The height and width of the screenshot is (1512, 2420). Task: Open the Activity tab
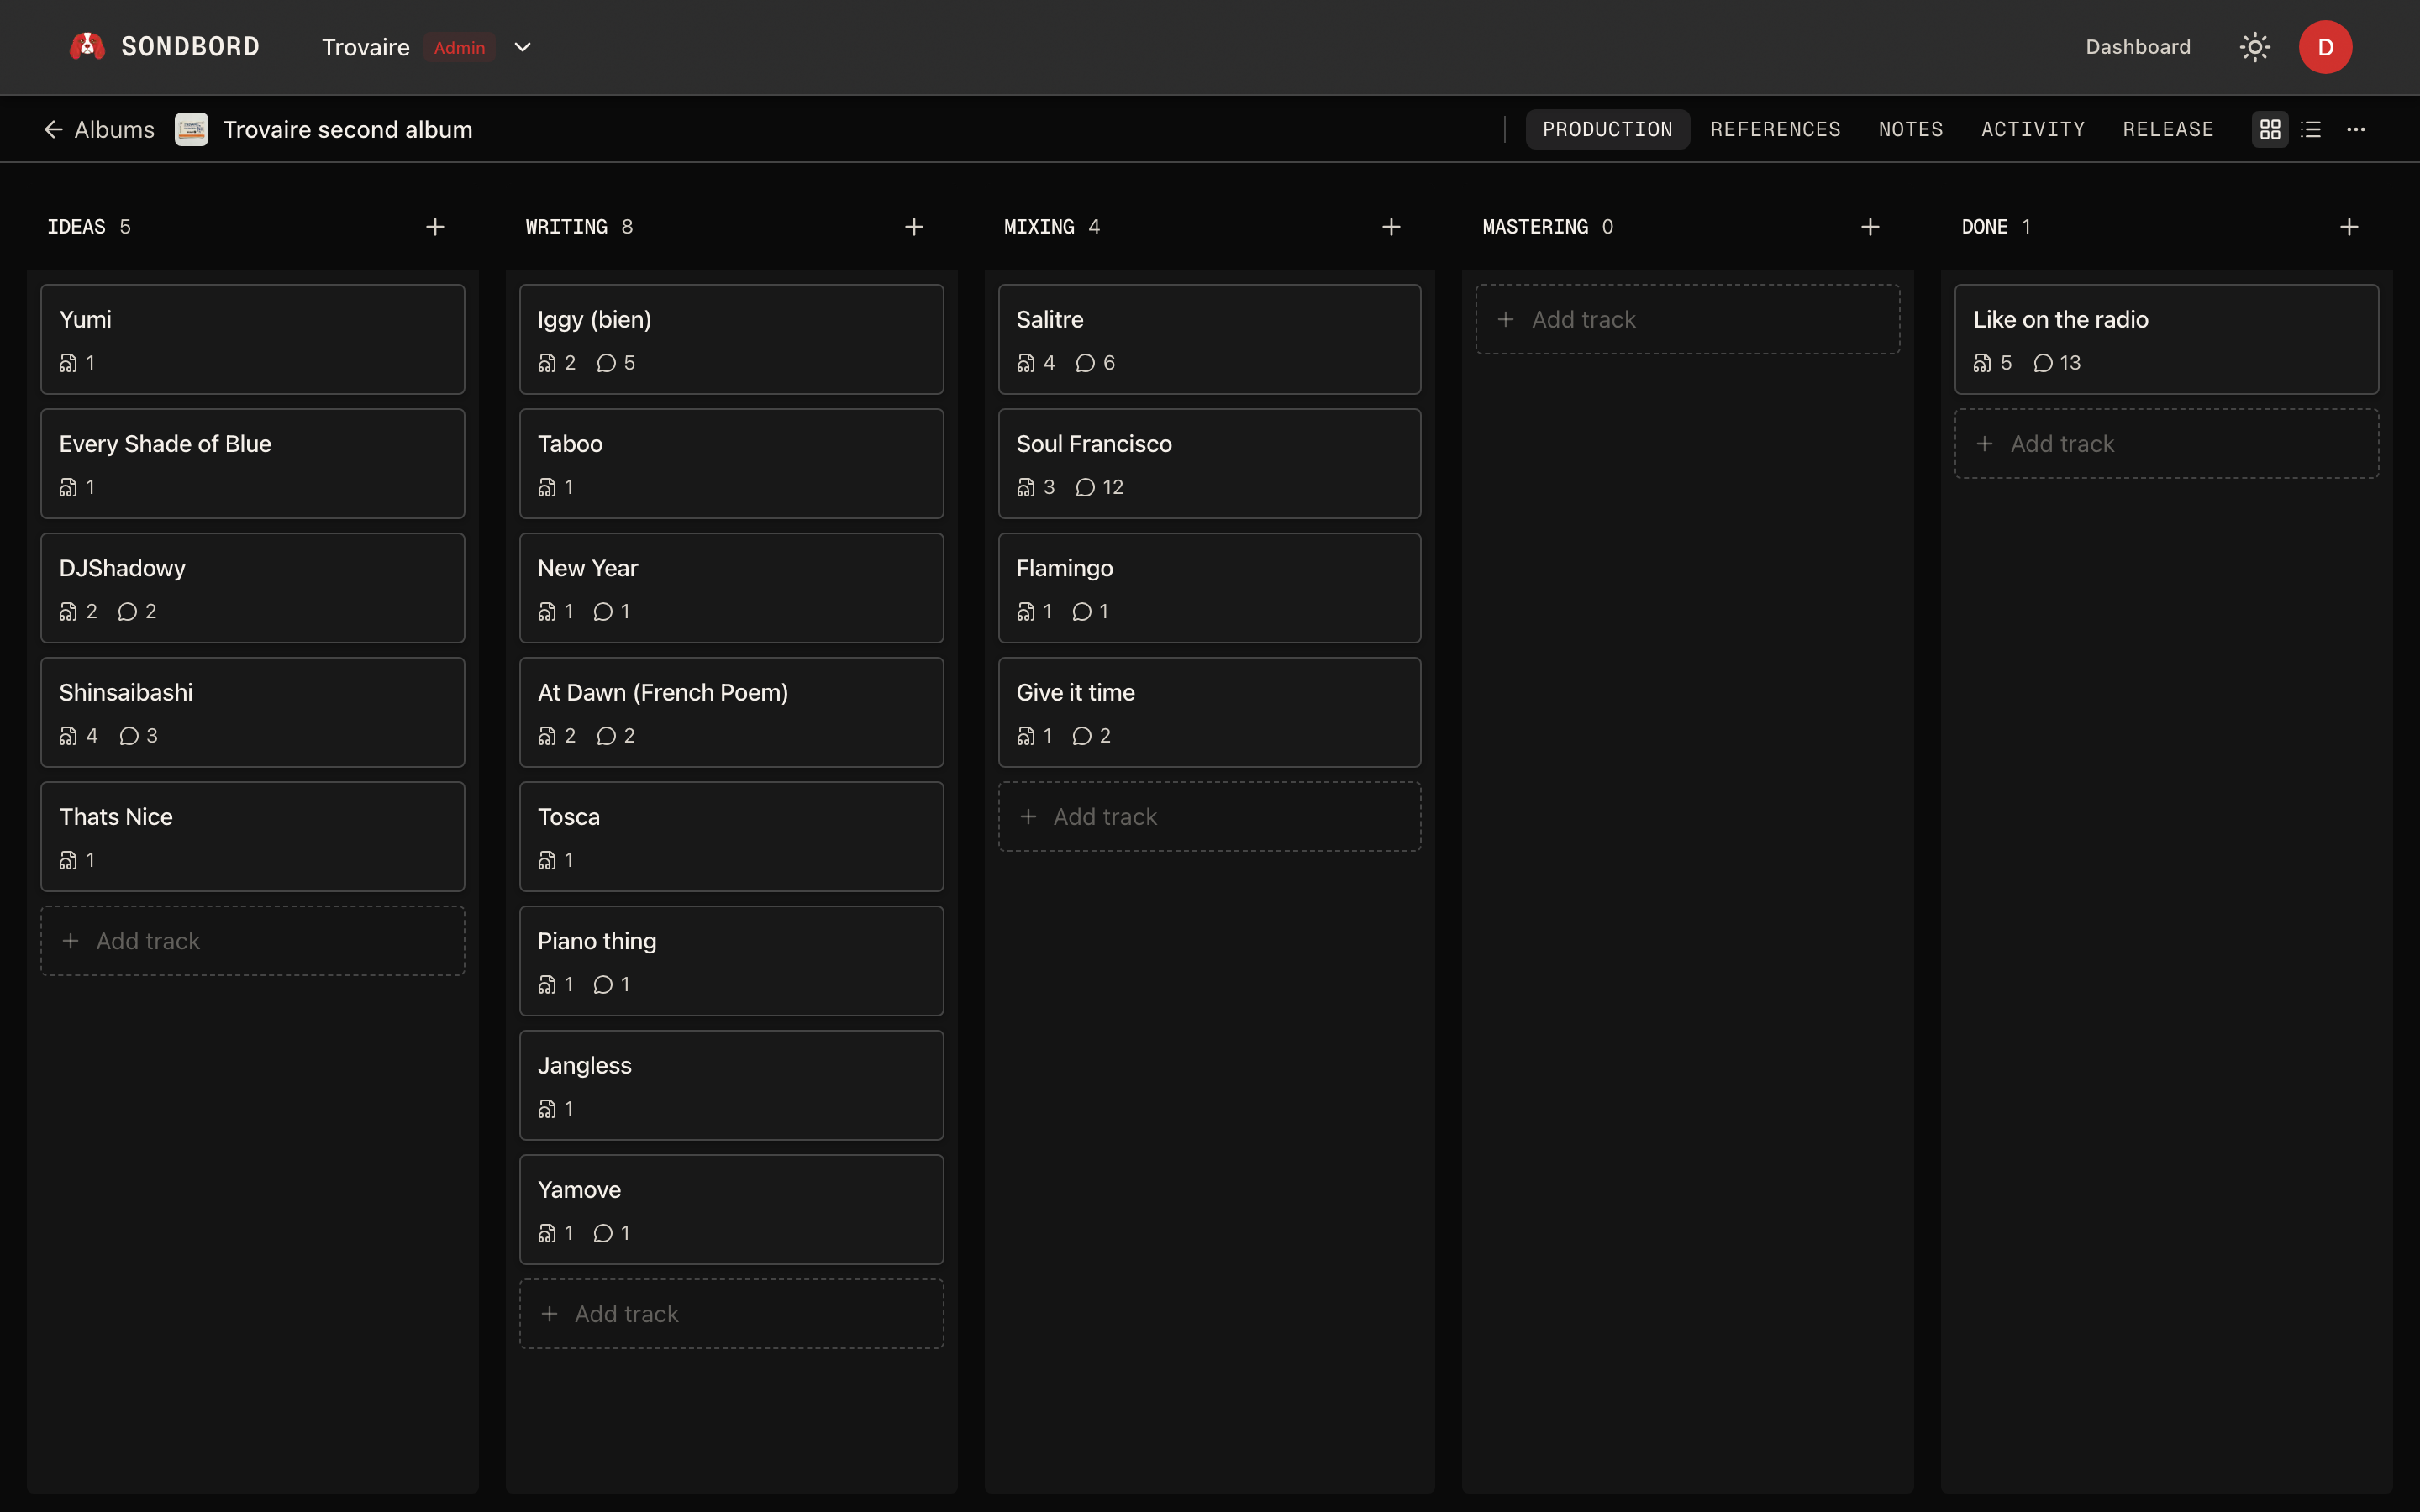[2033, 129]
